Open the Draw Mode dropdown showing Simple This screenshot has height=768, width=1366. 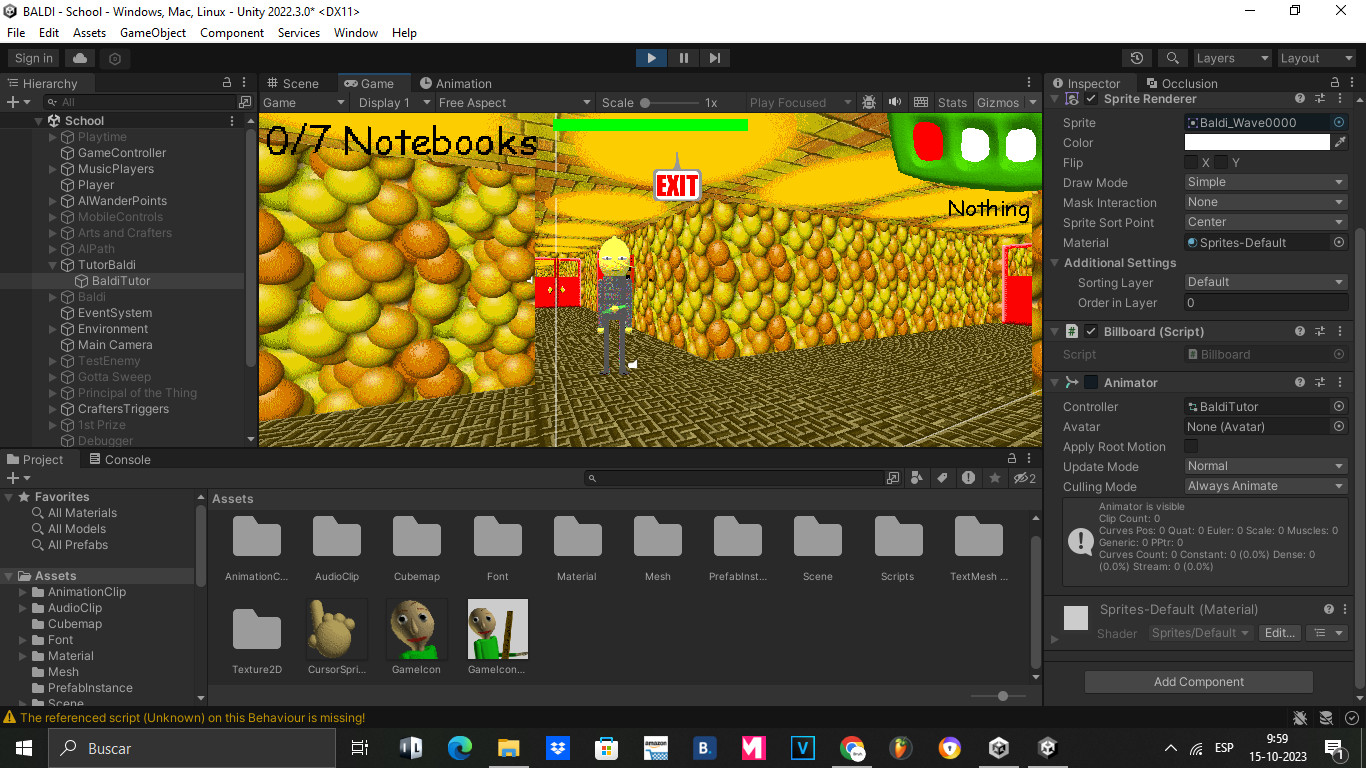coord(1265,182)
